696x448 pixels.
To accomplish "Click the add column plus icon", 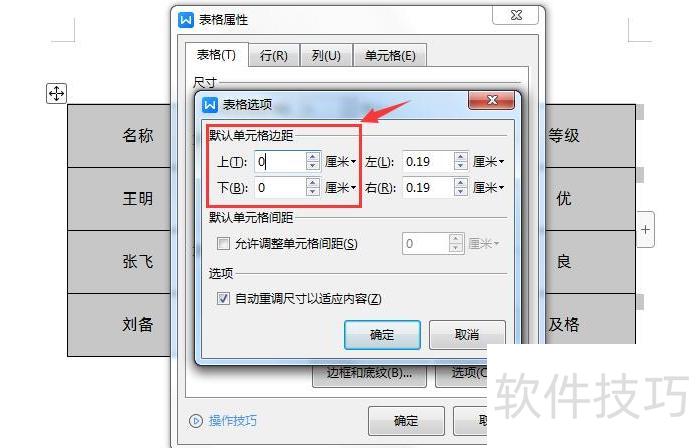I will coord(645,230).
